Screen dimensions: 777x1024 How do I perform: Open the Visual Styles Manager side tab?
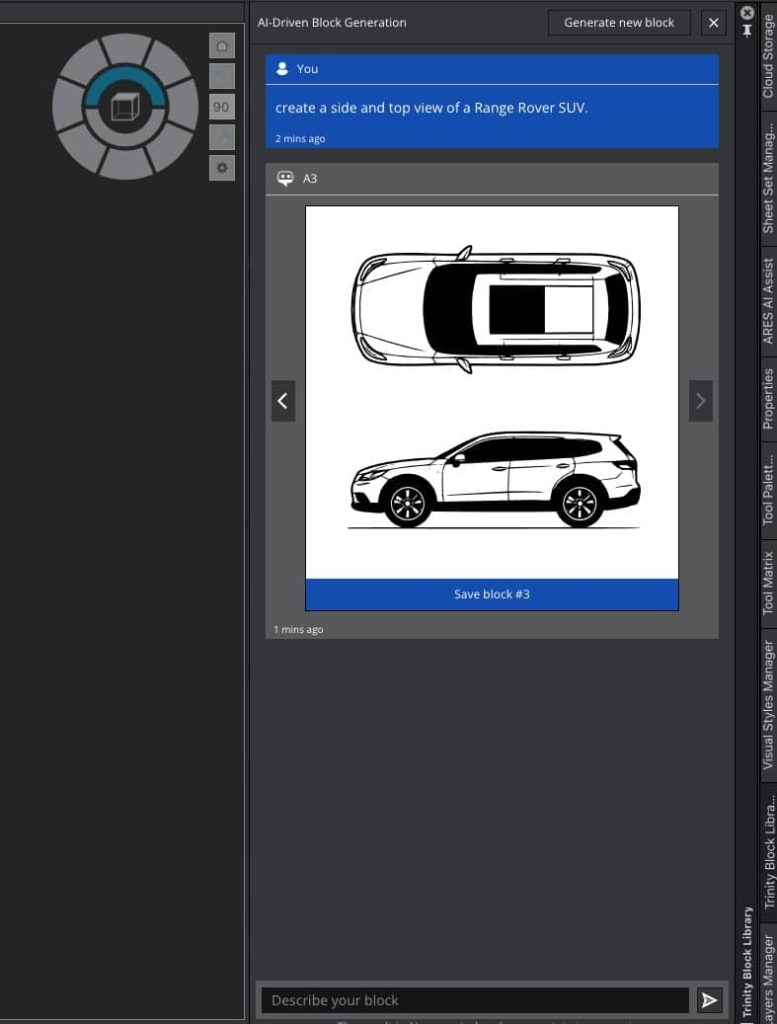click(769, 705)
